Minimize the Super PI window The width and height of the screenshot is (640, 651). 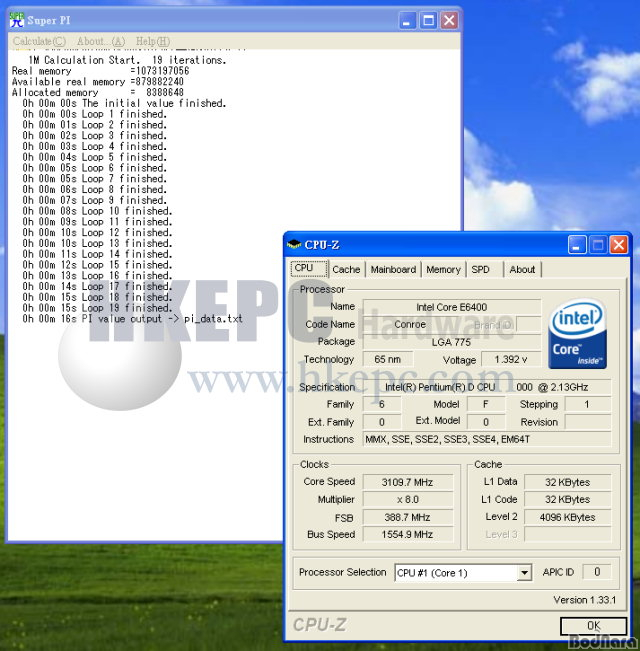pos(407,20)
